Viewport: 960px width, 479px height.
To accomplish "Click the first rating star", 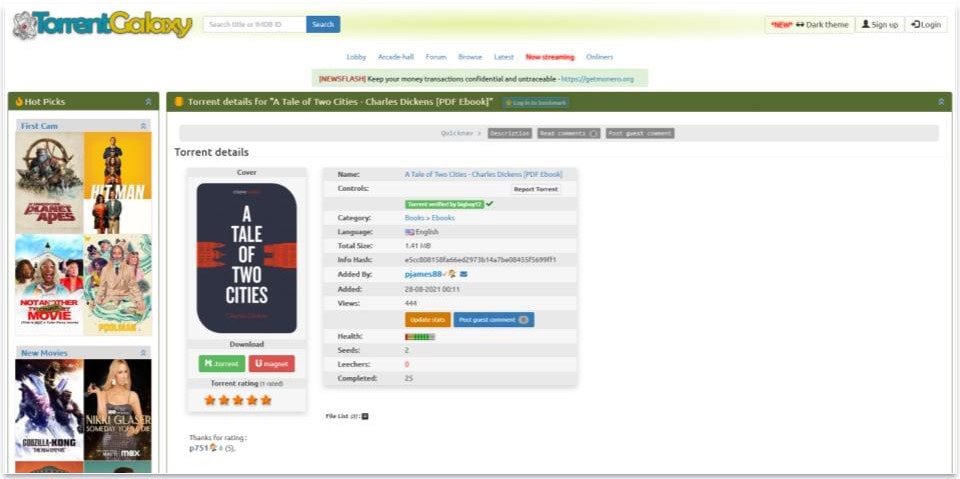I will (210, 400).
